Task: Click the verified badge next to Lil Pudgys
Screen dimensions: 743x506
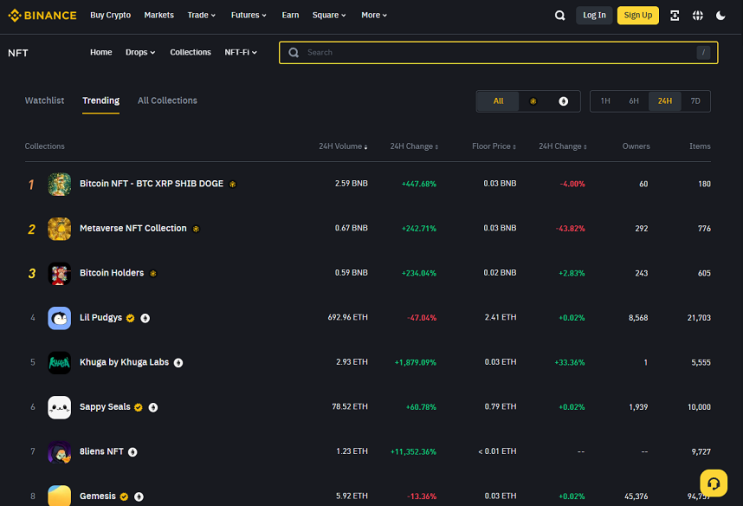Action: point(130,318)
